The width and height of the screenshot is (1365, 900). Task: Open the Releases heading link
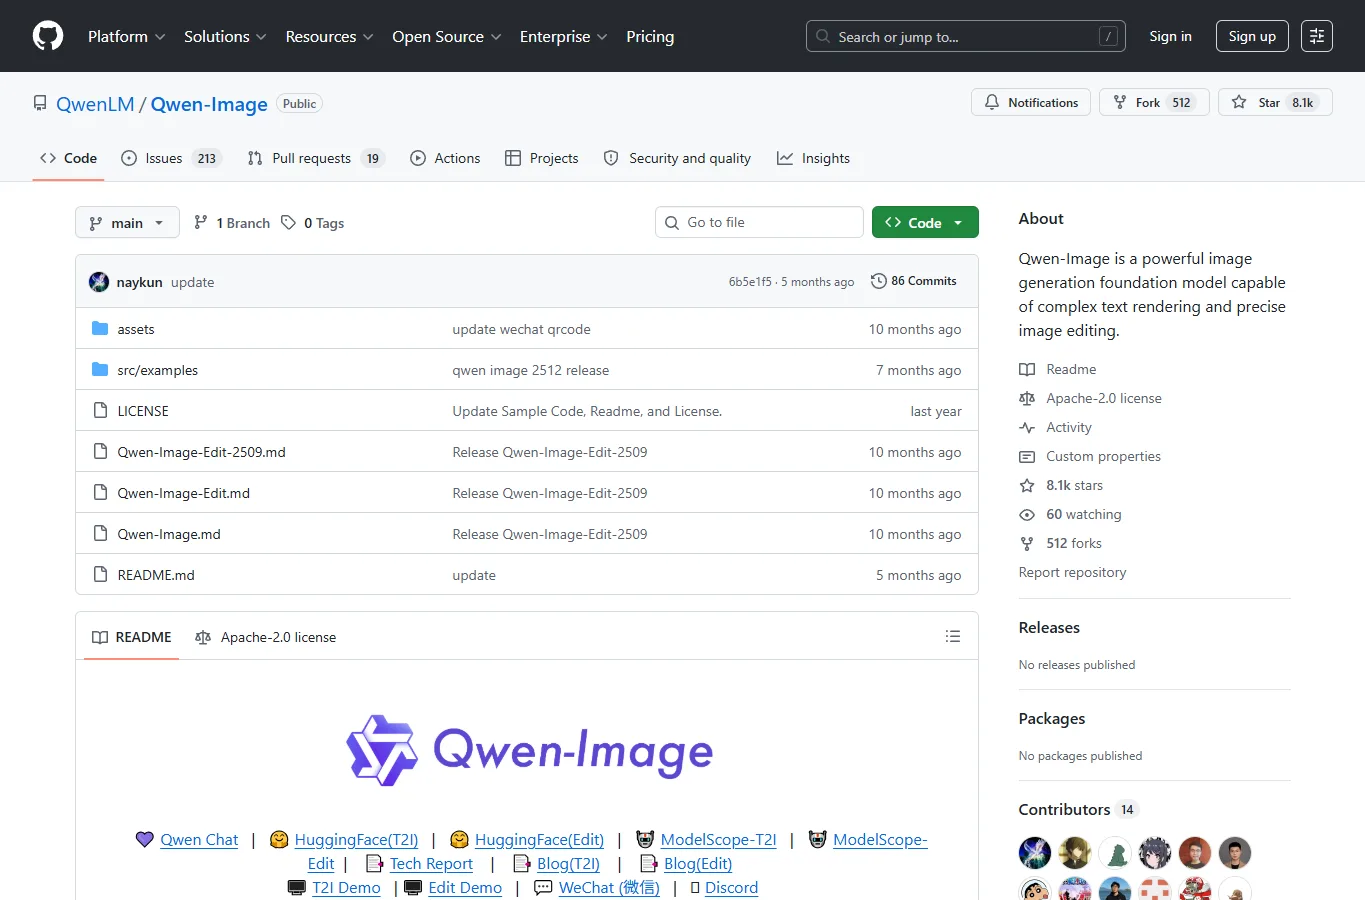point(1049,627)
